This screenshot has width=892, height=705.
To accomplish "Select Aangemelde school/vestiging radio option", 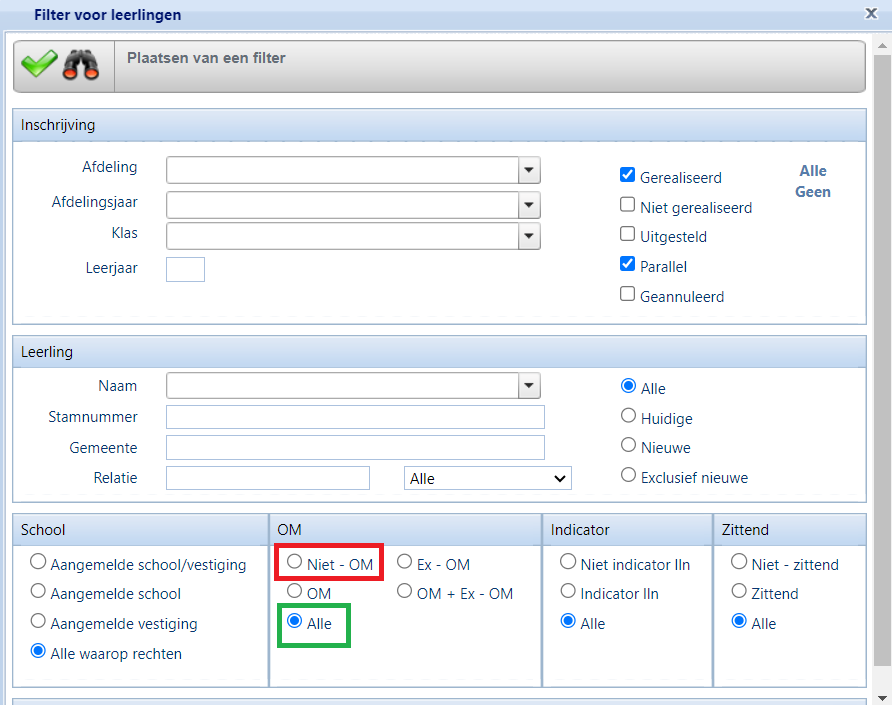I will coord(38,563).
